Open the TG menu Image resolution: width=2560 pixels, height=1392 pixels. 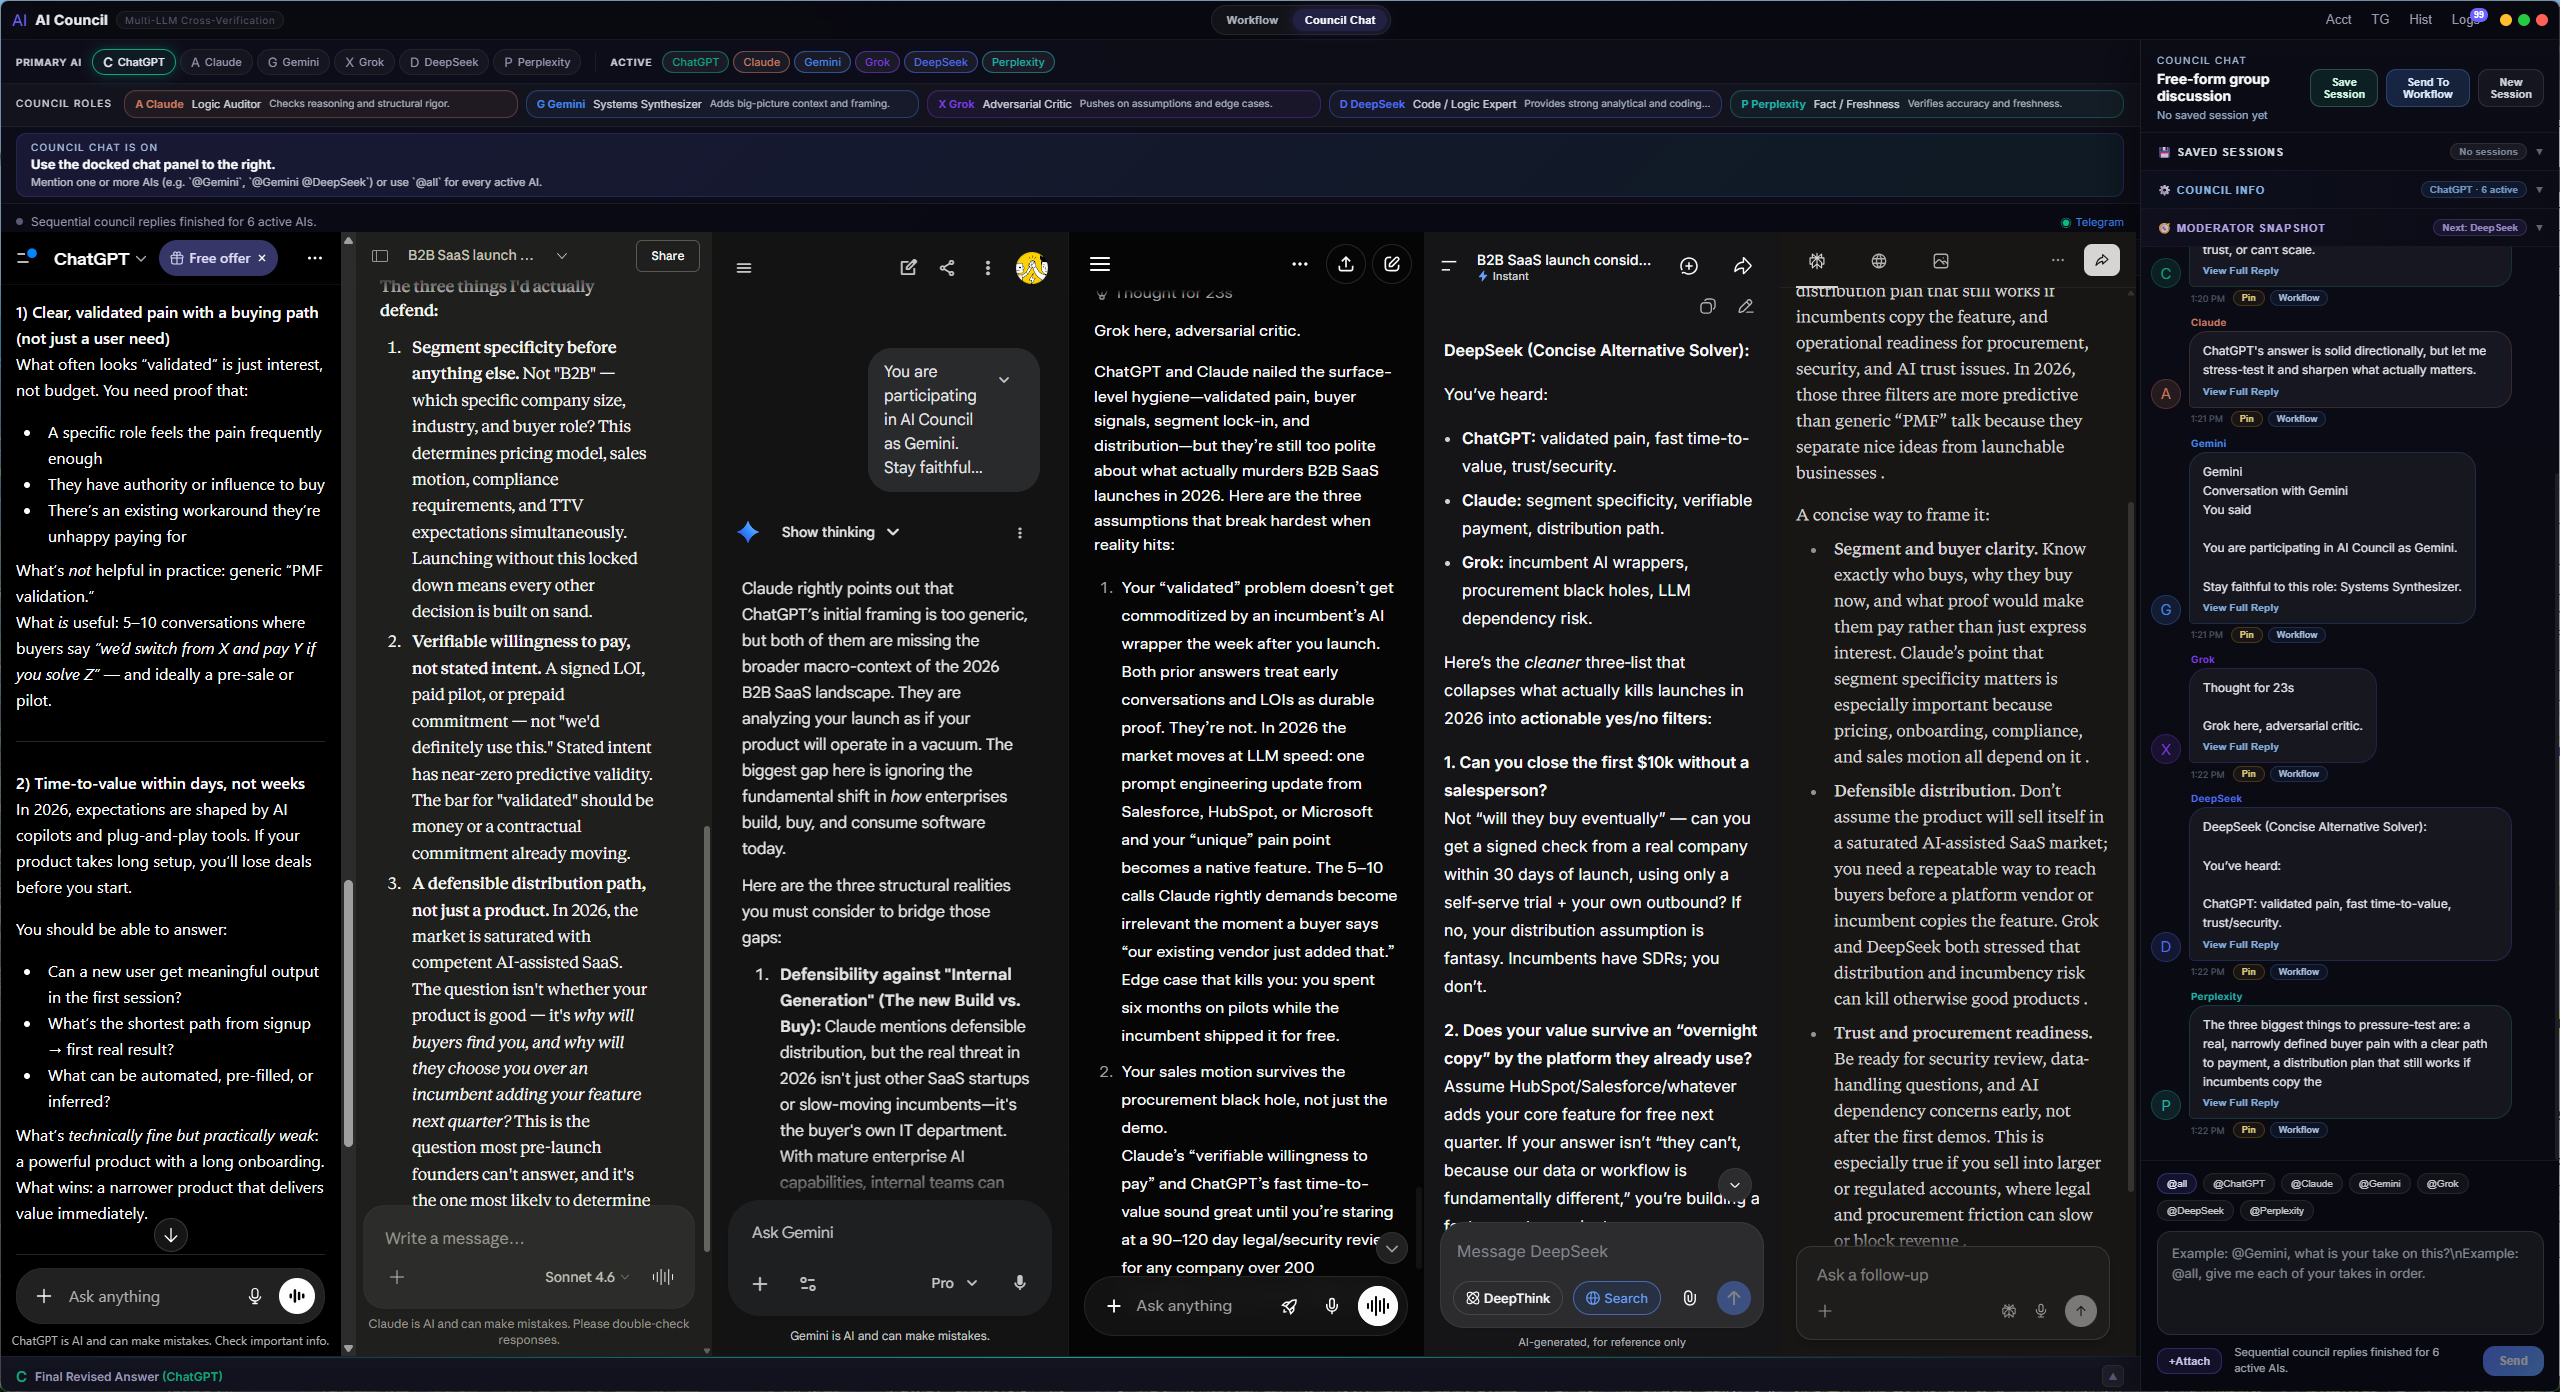(2380, 20)
